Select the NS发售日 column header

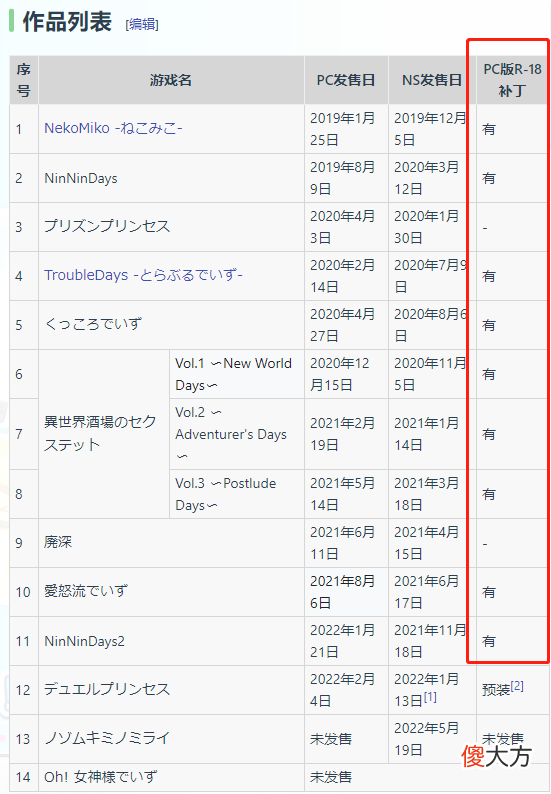432,80
